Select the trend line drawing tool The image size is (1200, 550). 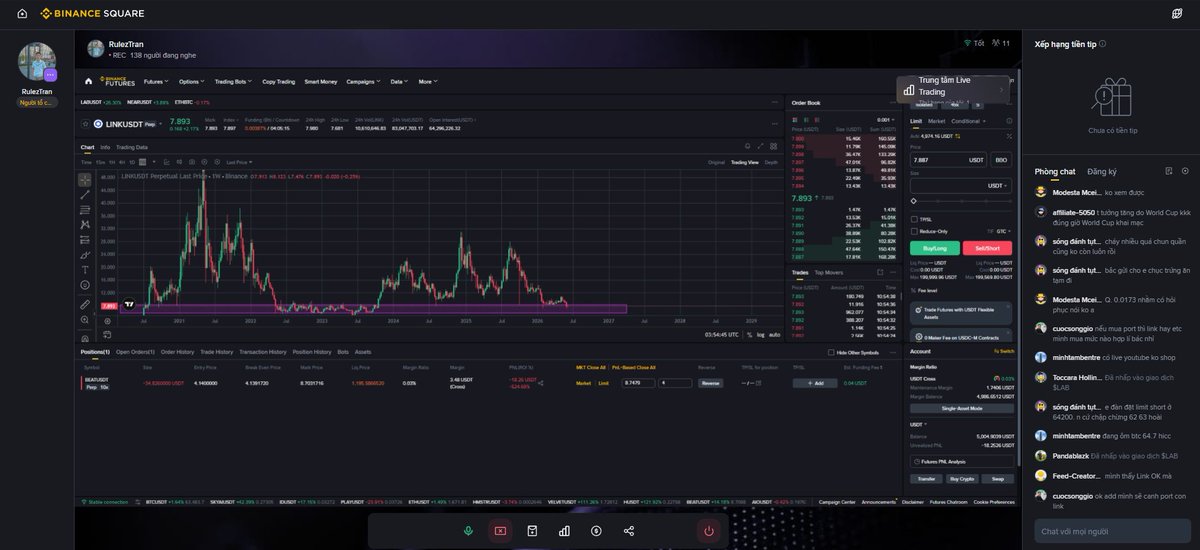(85, 195)
